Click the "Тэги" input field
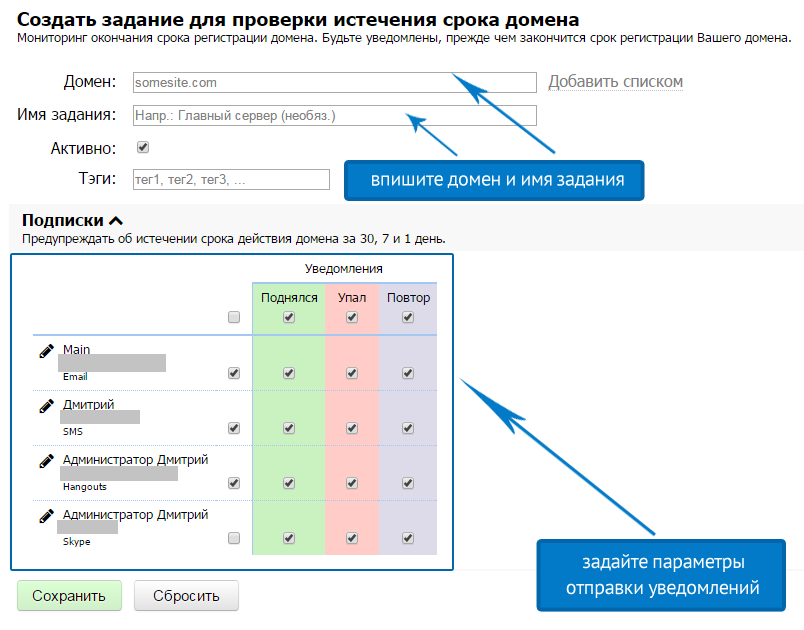The width and height of the screenshot is (804, 630). point(230,179)
